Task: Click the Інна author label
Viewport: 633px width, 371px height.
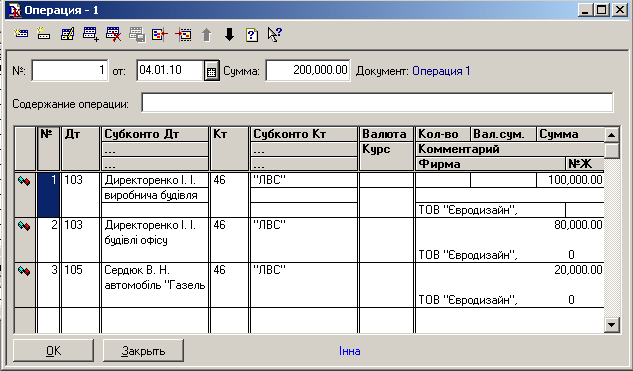Action: point(350,351)
